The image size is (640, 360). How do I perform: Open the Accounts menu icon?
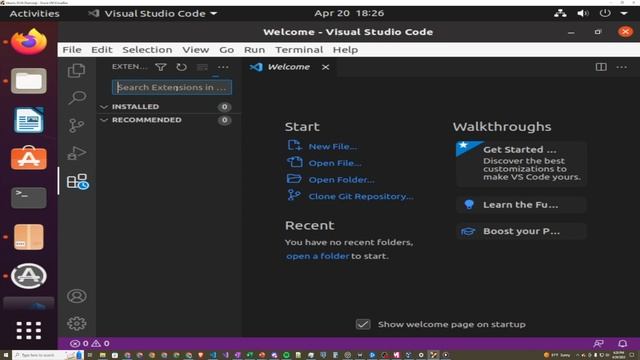pos(77,296)
